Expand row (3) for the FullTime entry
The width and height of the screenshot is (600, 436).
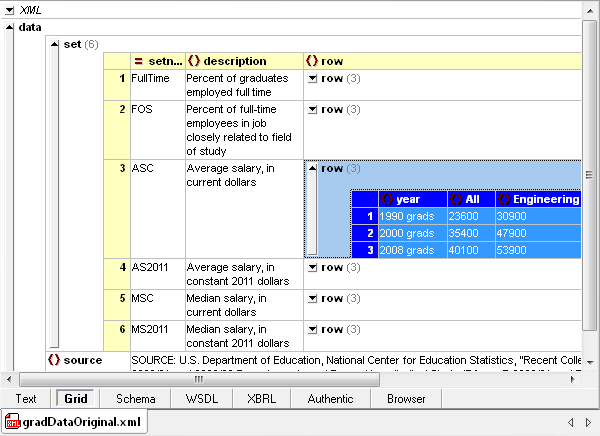(312, 78)
